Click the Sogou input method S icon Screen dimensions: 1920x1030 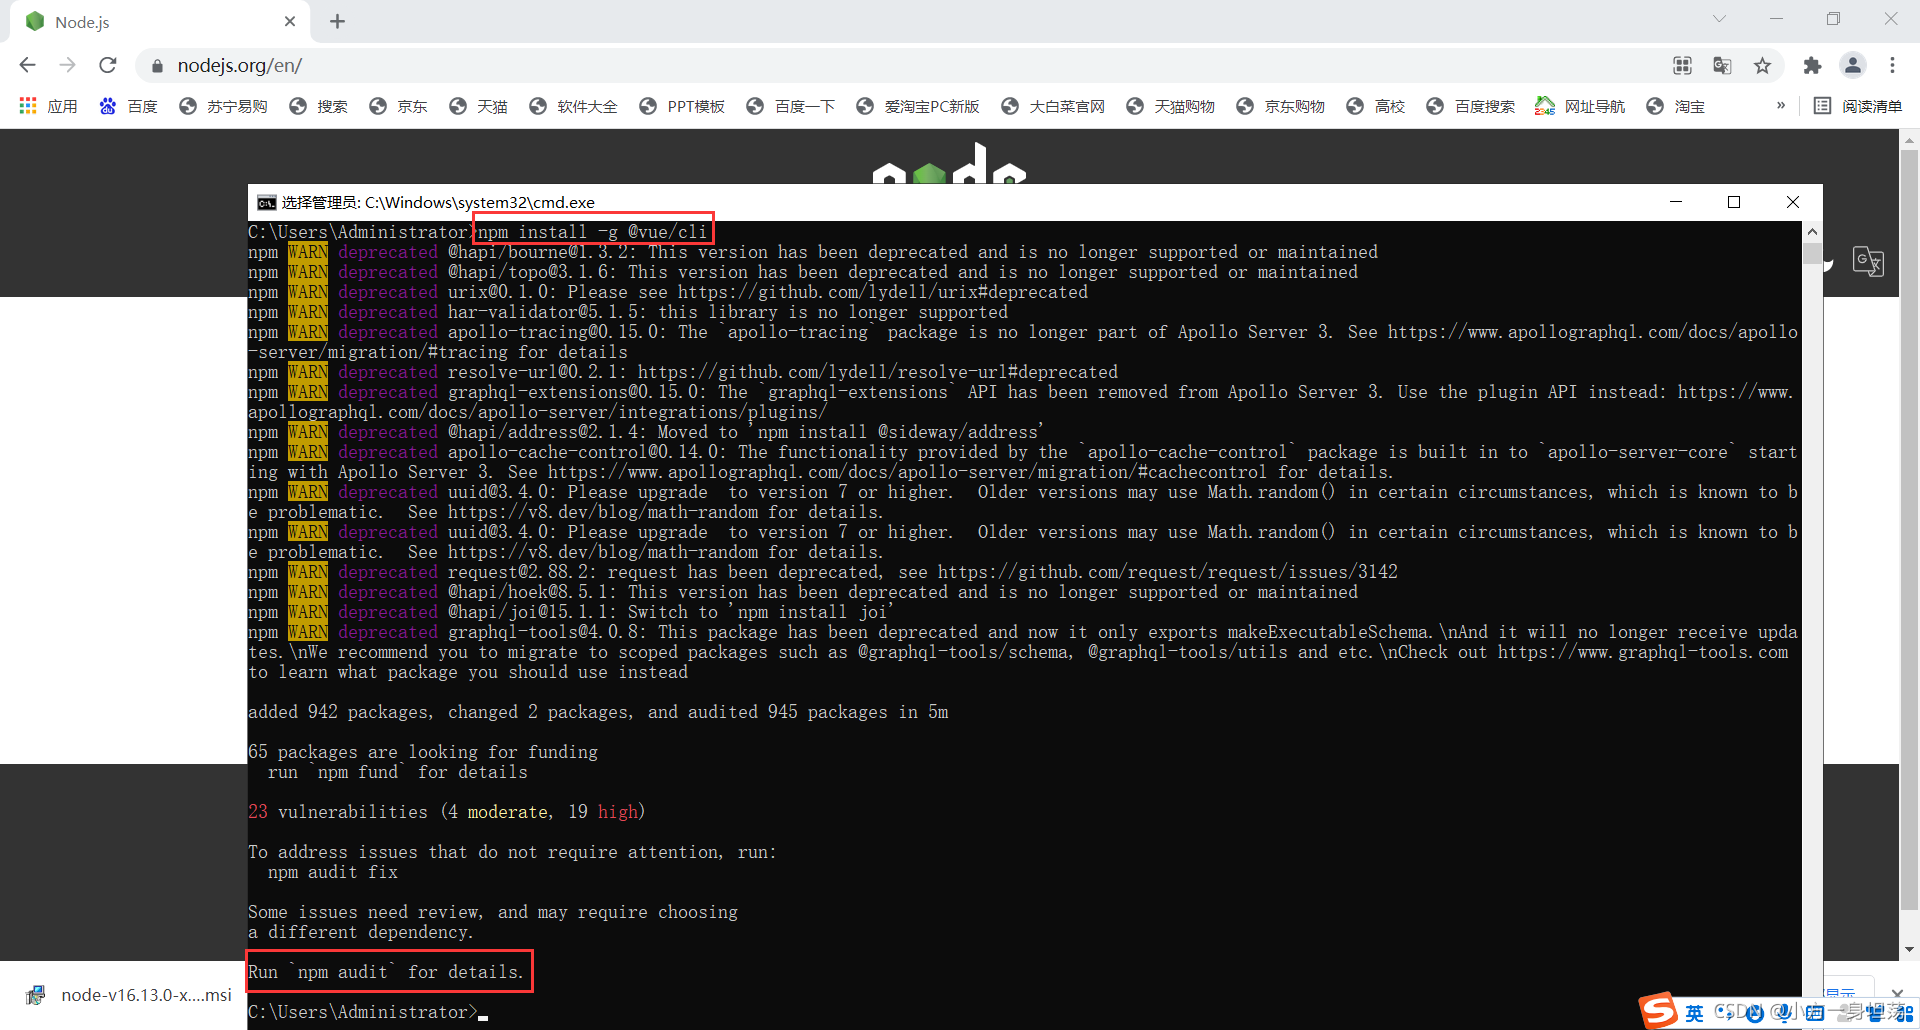tap(1658, 1011)
